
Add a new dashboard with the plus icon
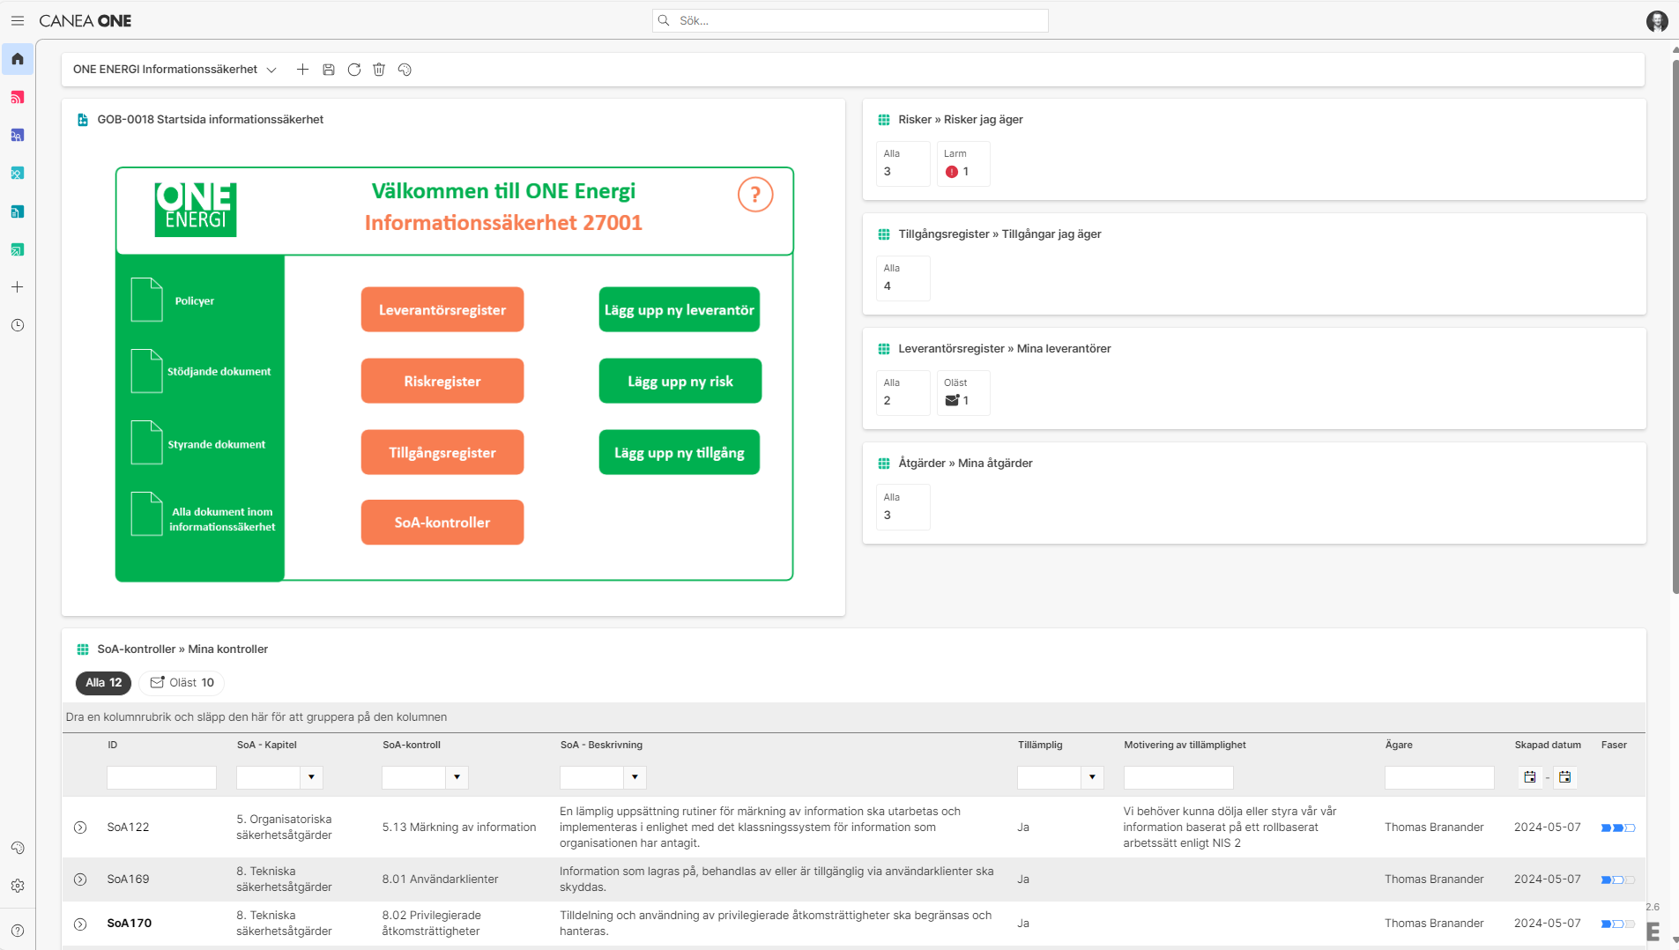302,70
